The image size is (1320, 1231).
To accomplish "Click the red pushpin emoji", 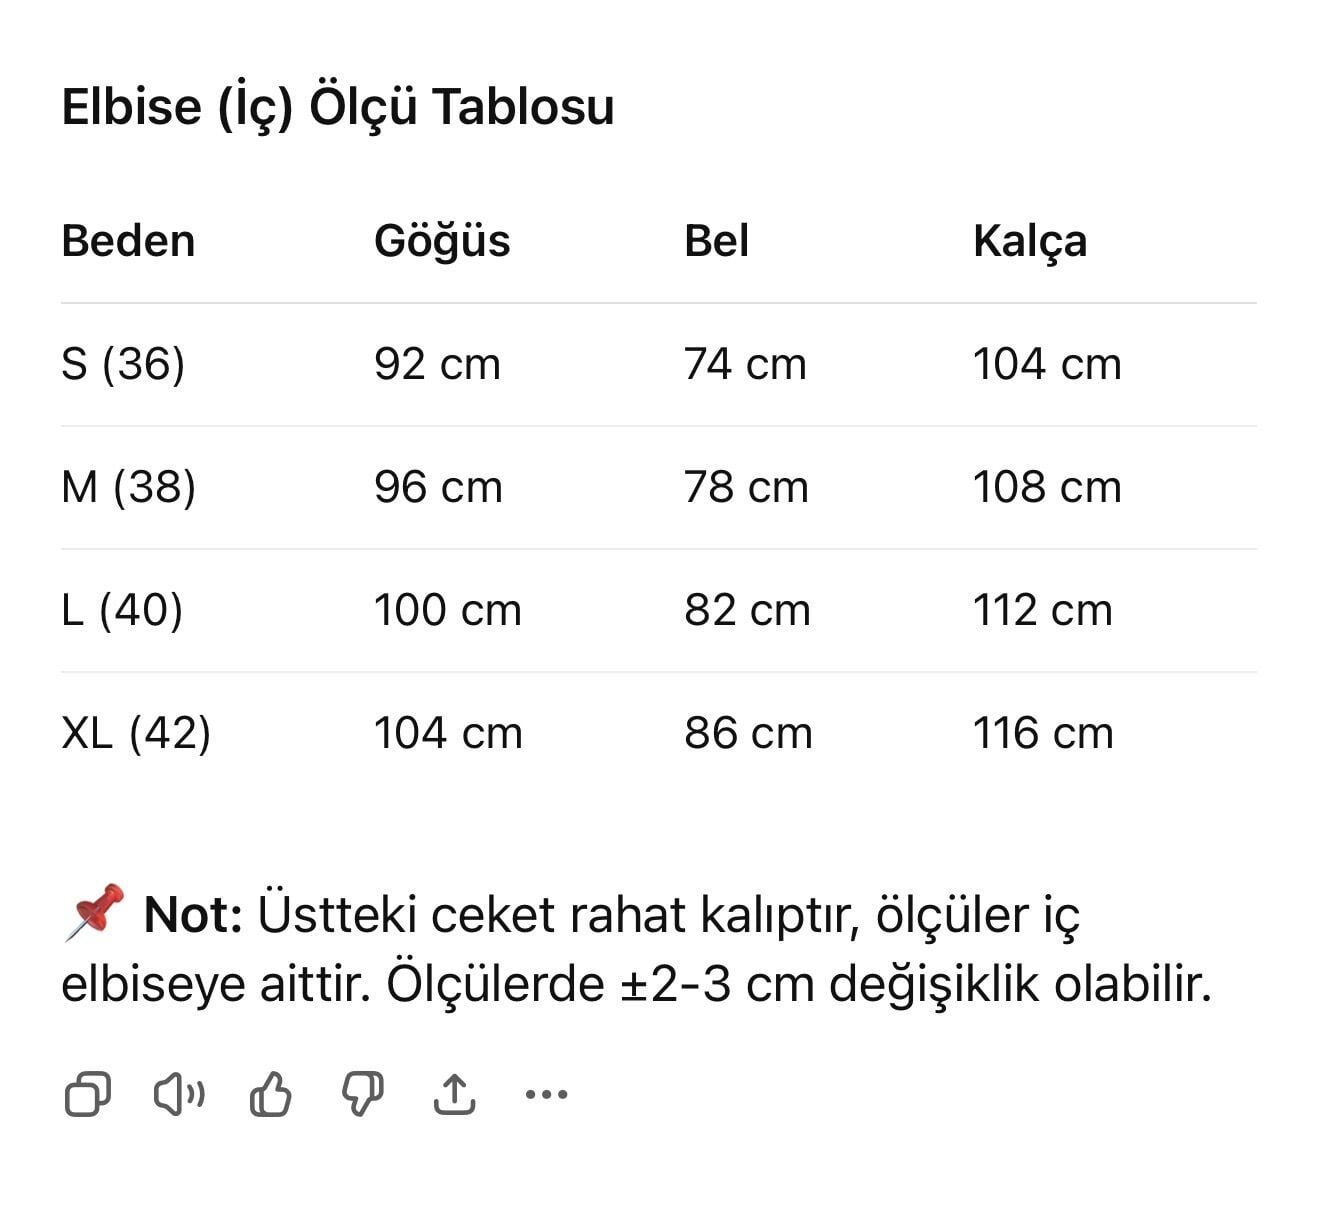I will [94, 911].
